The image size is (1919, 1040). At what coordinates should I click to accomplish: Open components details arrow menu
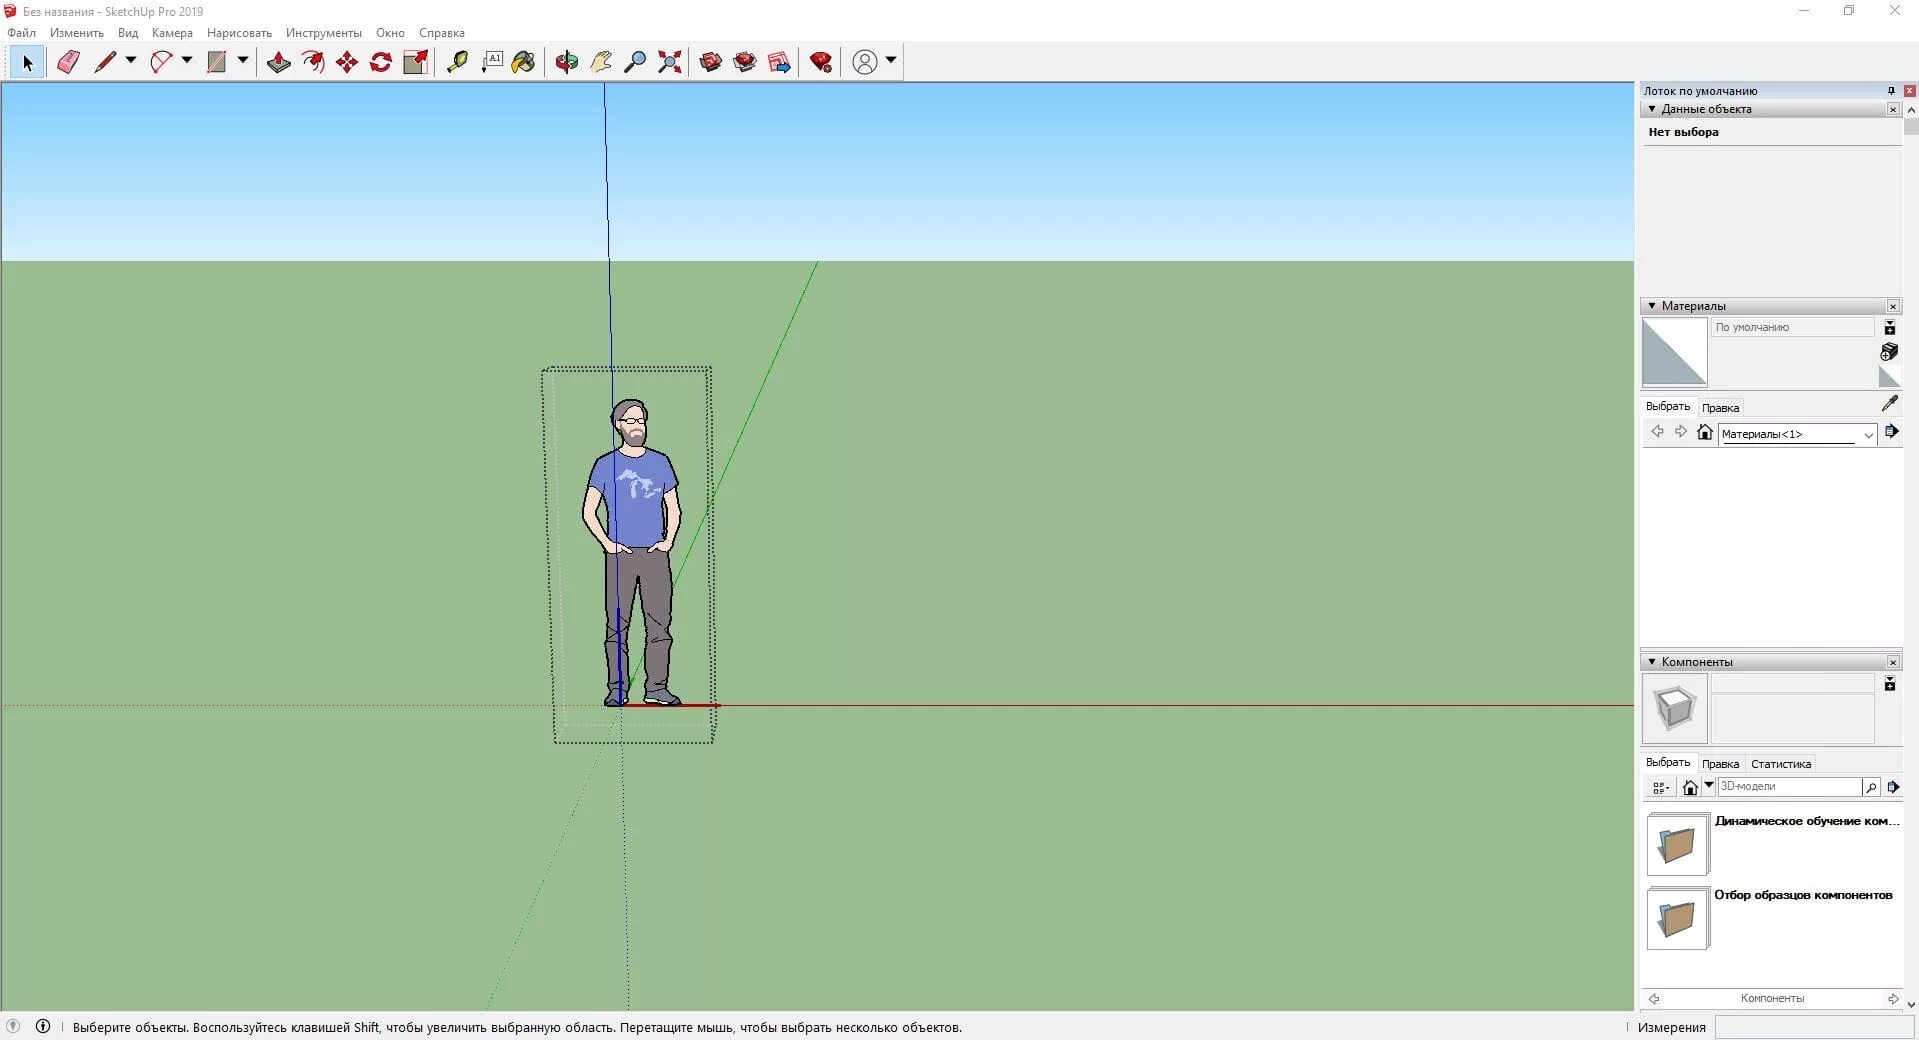(1893, 787)
